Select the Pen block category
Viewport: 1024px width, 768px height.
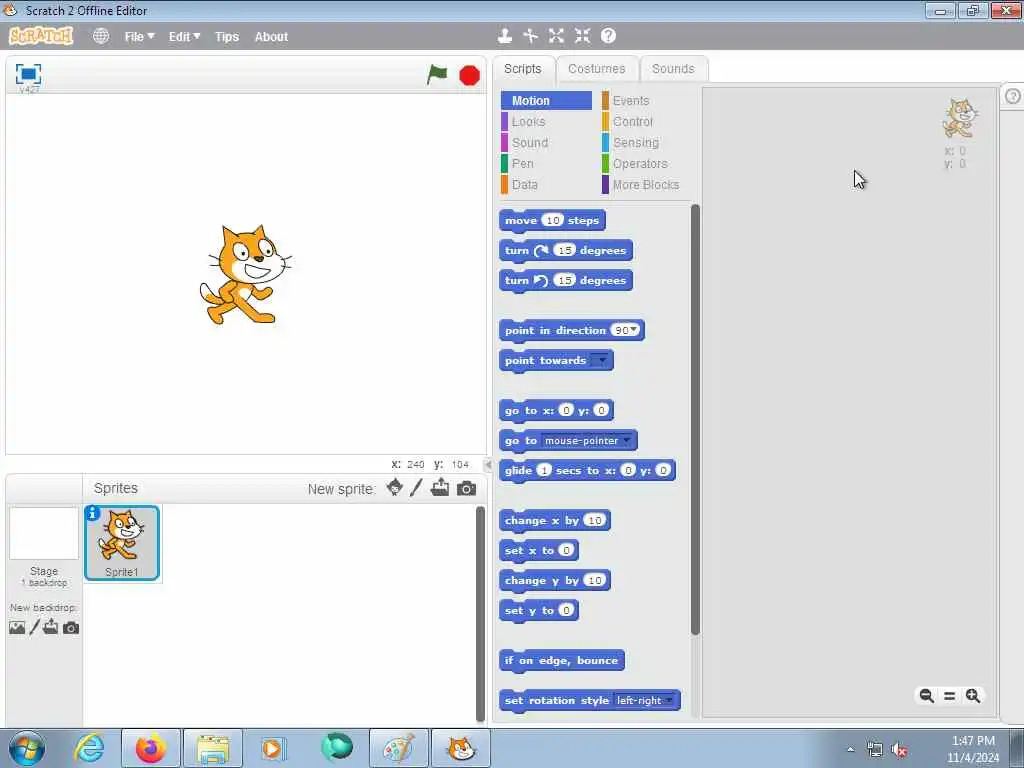pos(546,163)
